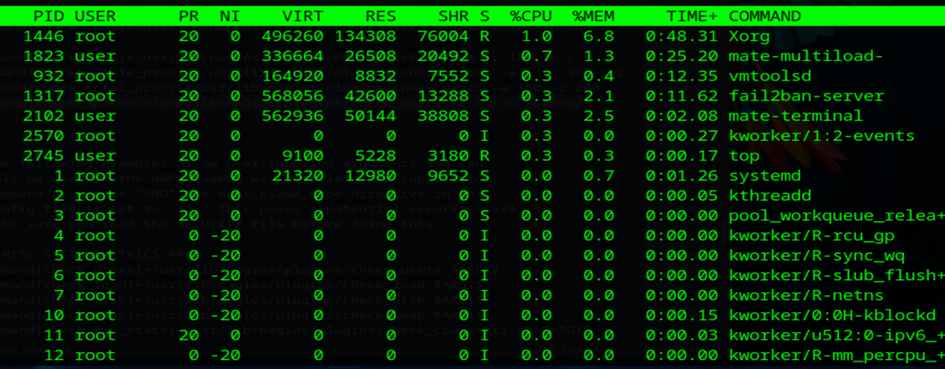The height and width of the screenshot is (369, 945).
Task: Select the Xorg process name
Action: (749, 36)
